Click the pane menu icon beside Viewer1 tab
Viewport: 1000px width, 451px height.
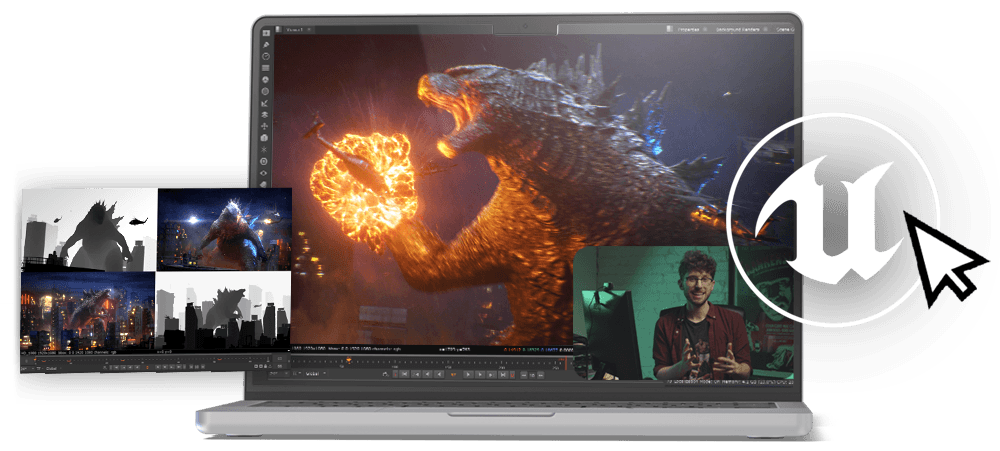click(x=278, y=29)
